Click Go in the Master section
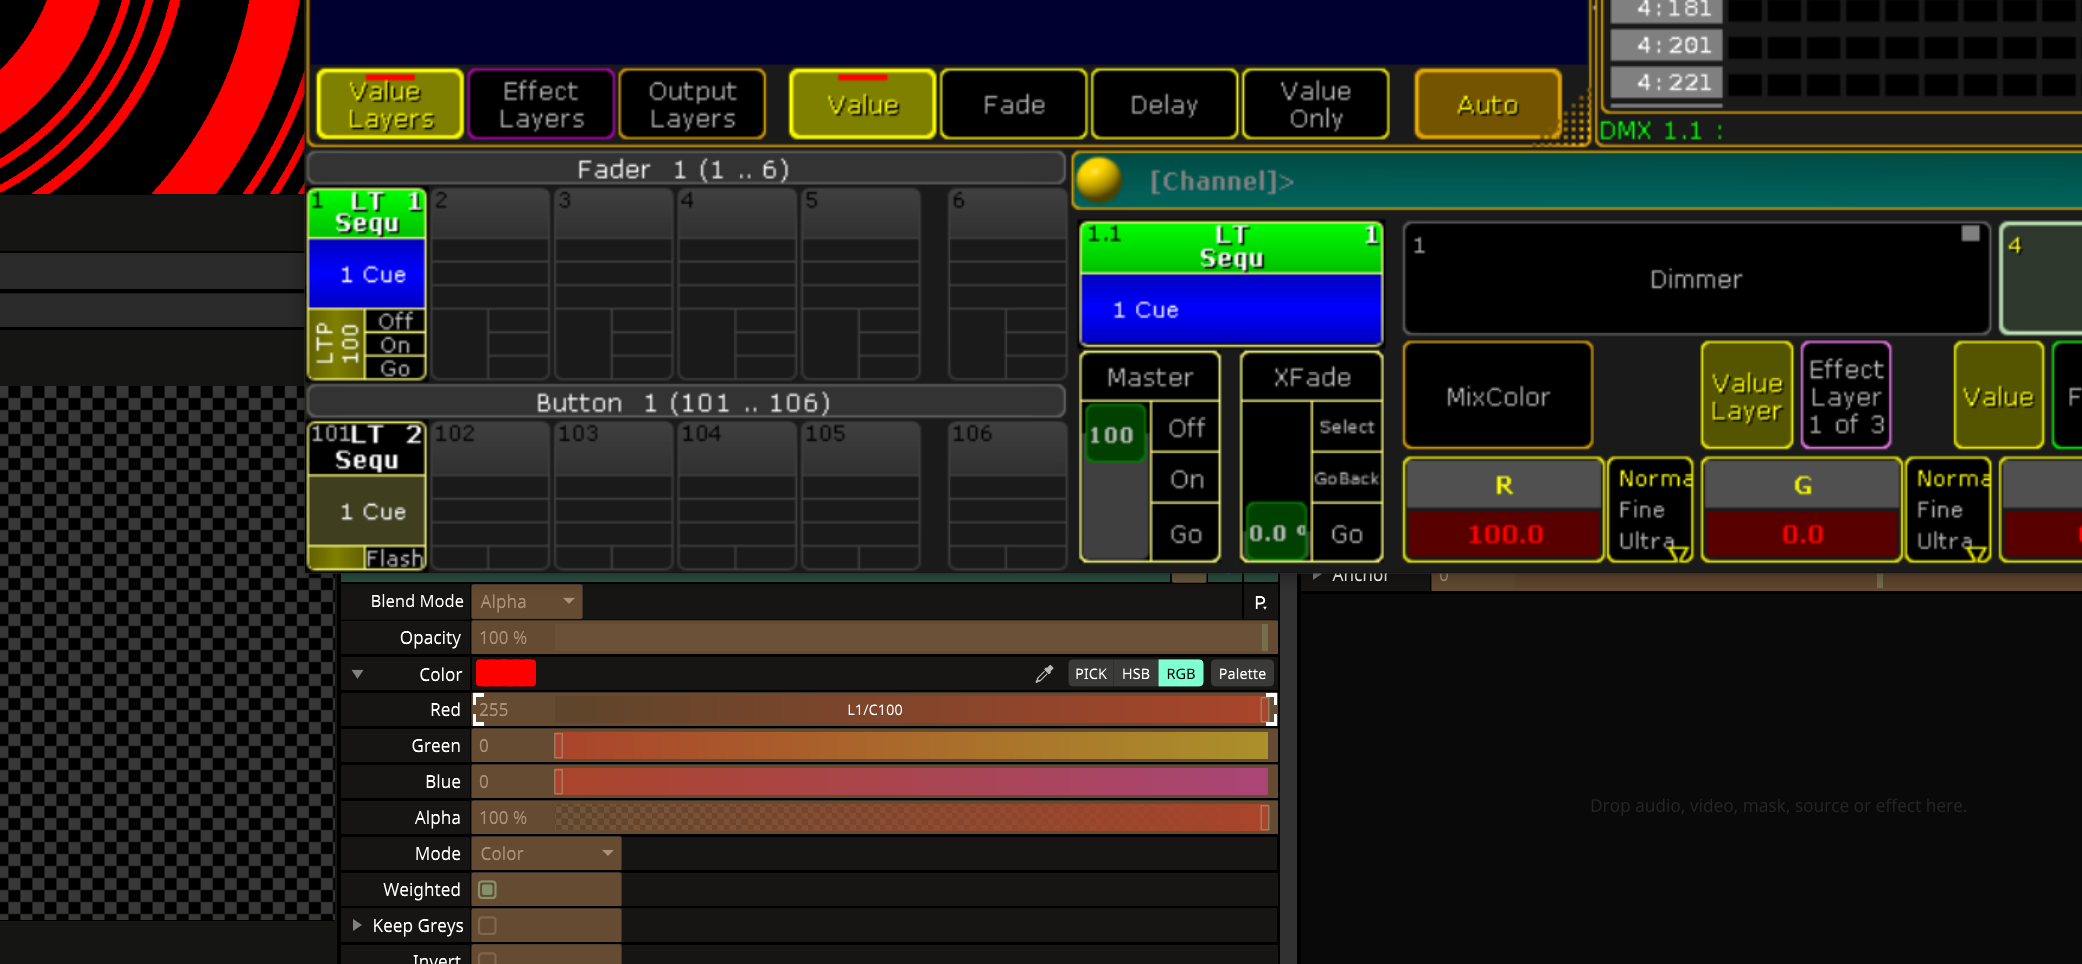The height and width of the screenshot is (964, 2082). 1186,534
